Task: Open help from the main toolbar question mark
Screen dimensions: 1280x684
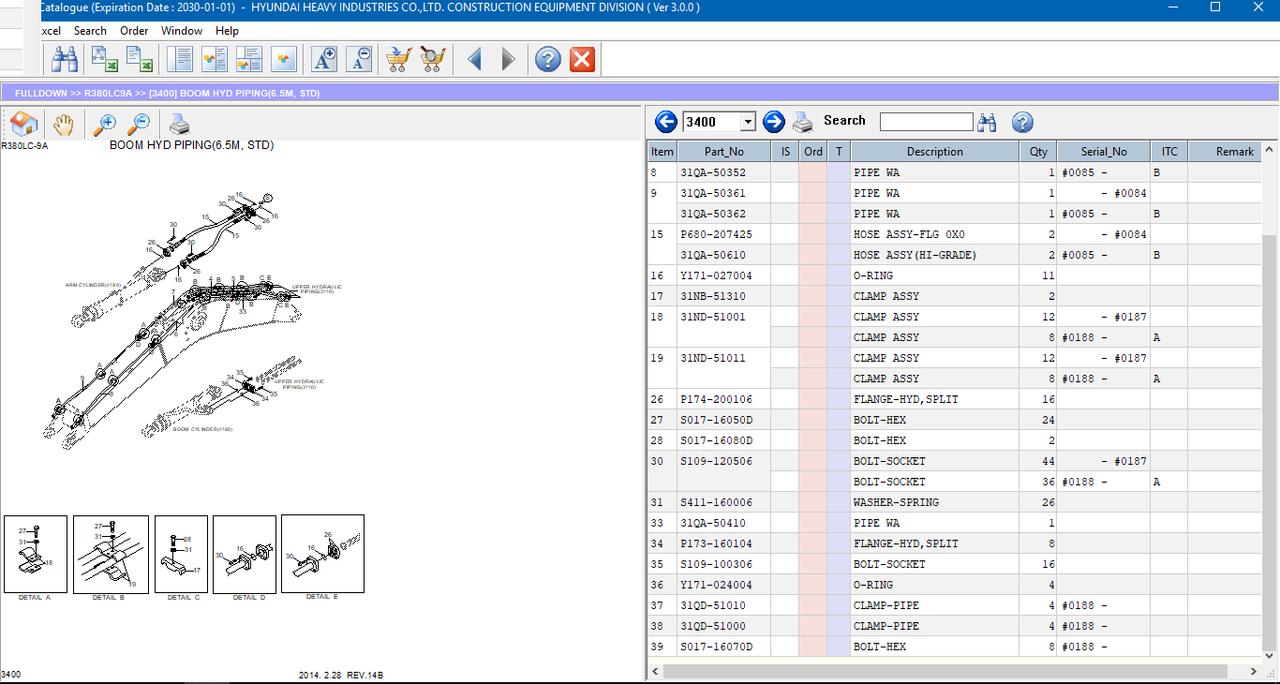Action: 548,60
